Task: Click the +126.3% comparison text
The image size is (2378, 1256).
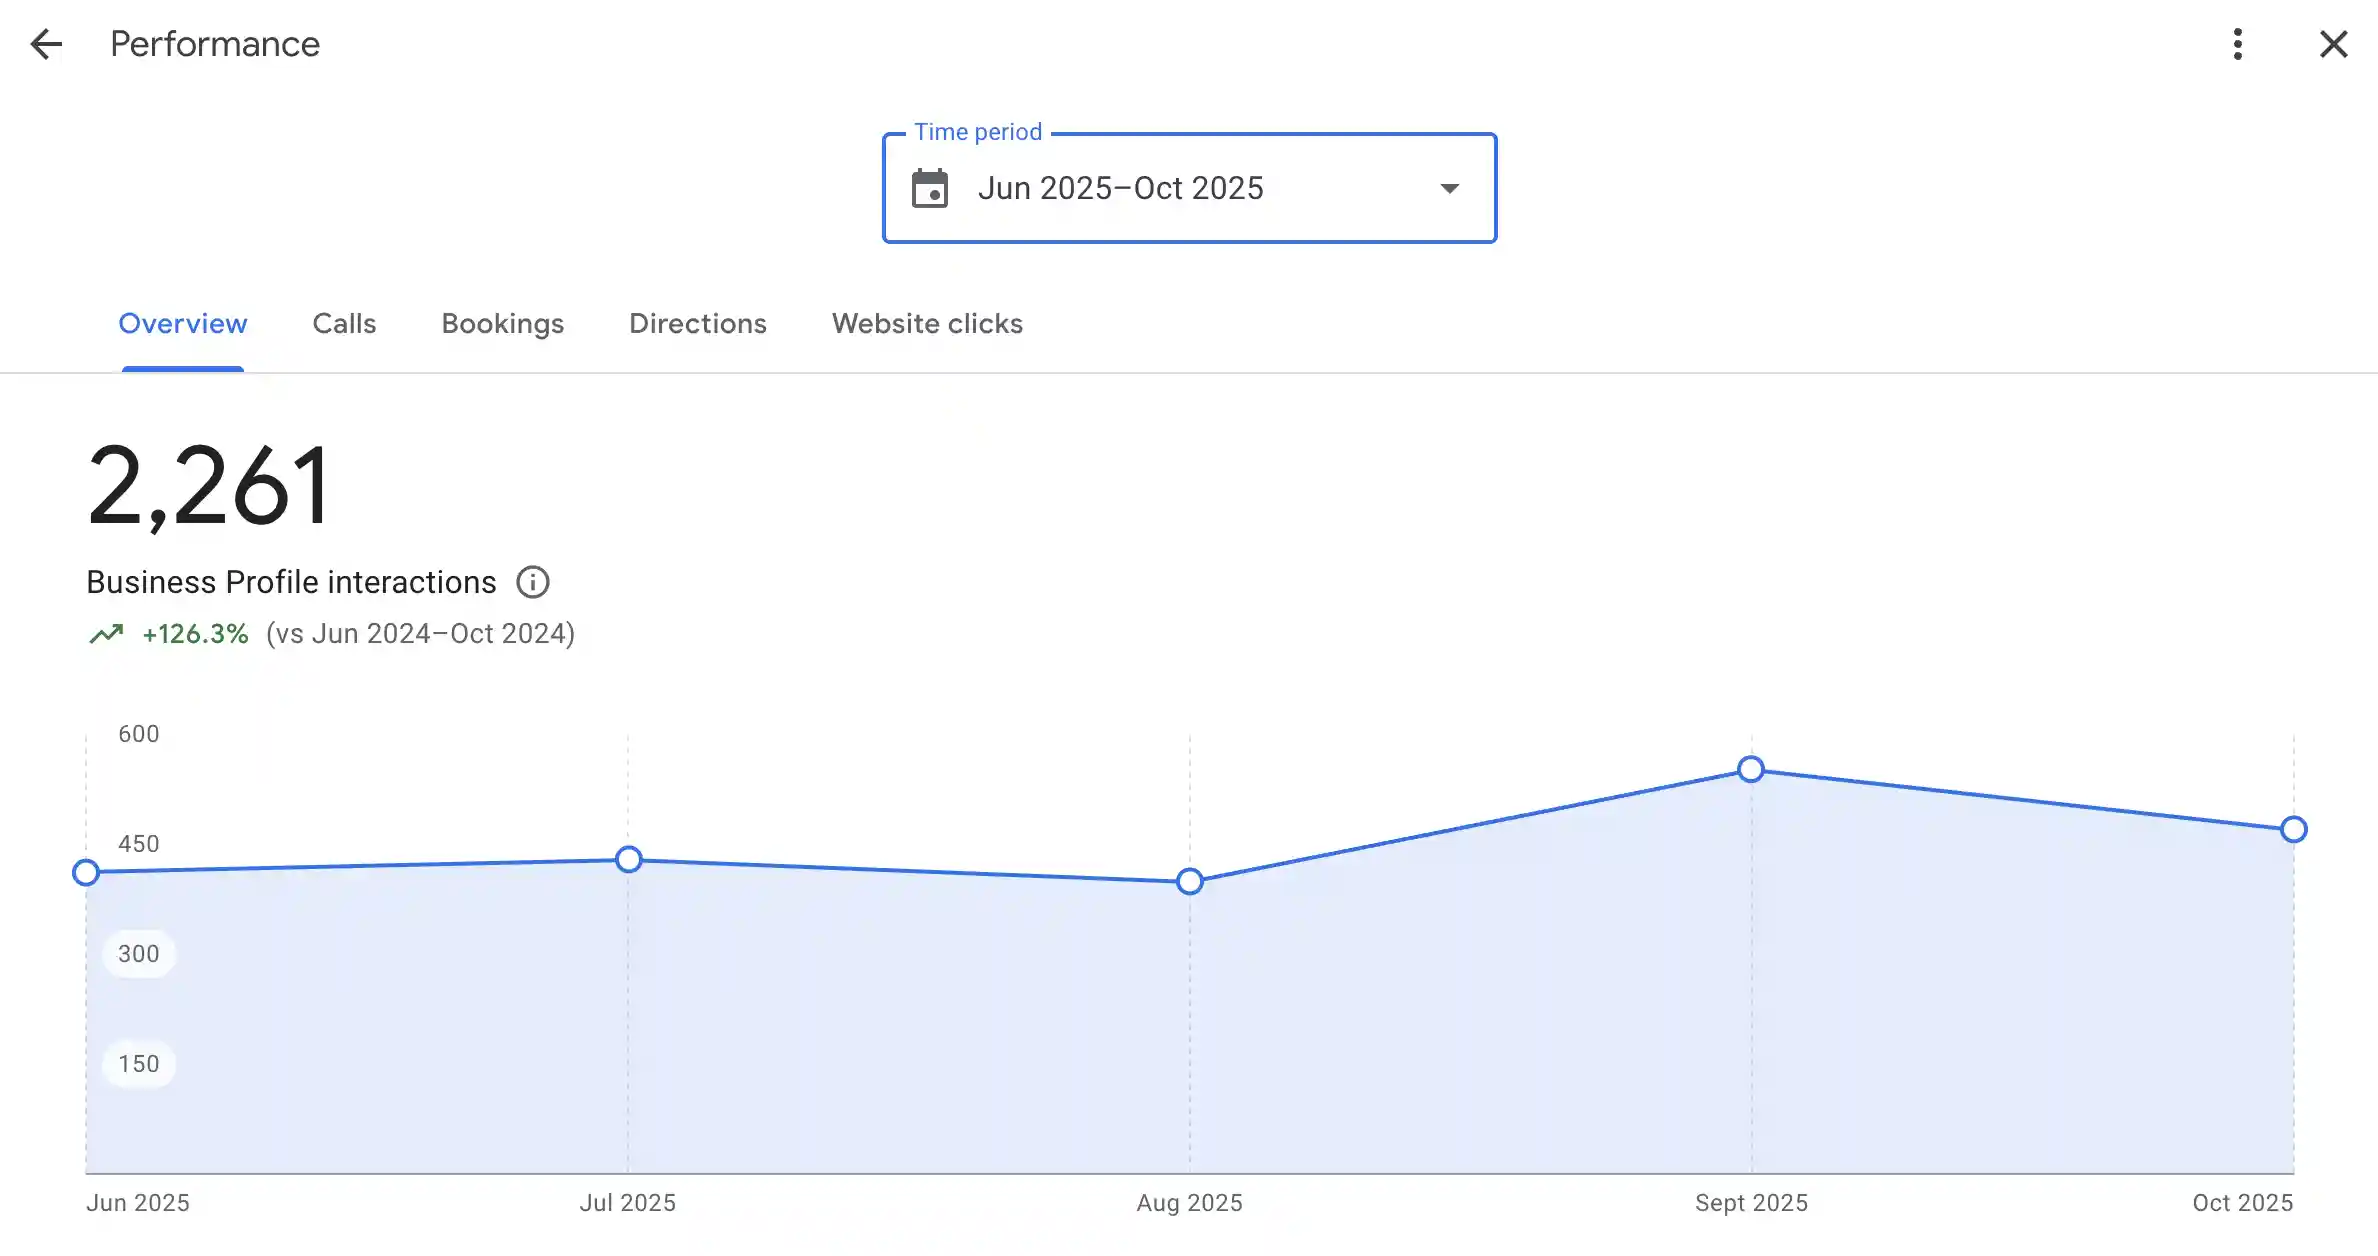Action: click(x=195, y=634)
